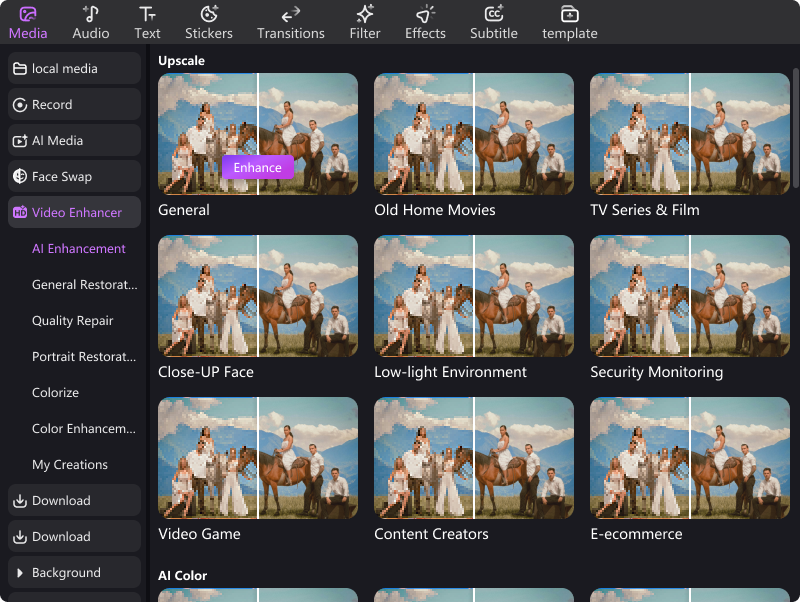Select the TV Series & Film thumbnail
800x602 pixels.
pyautogui.click(x=690, y=134)
